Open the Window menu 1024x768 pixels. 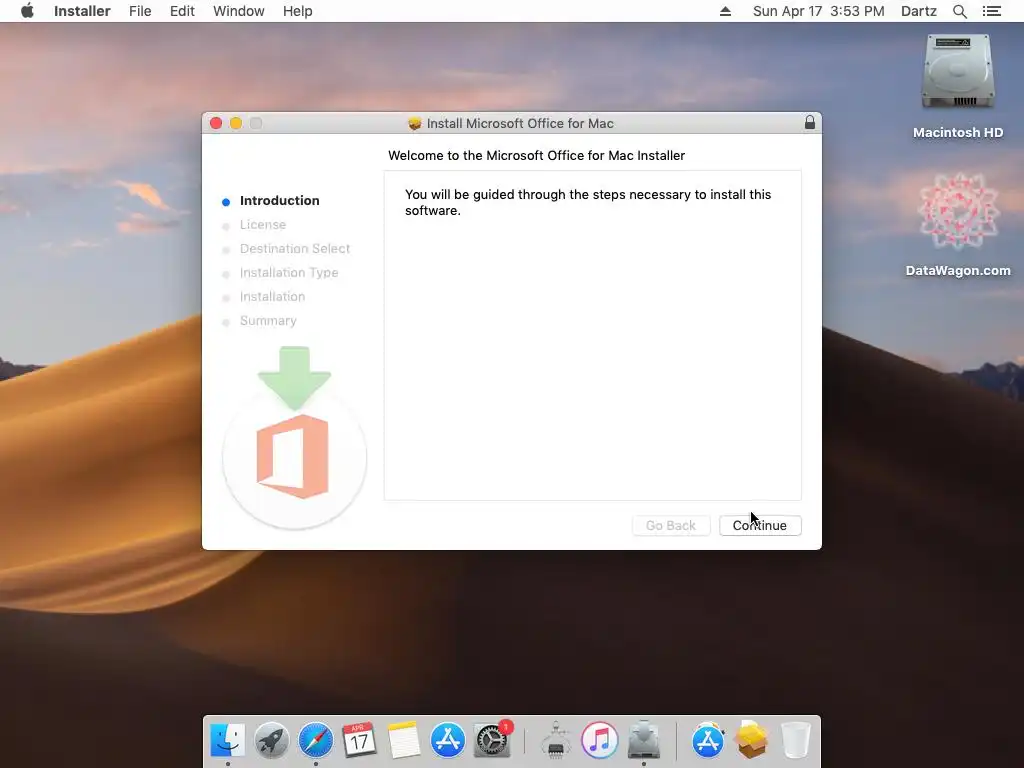tap(238, 11)
